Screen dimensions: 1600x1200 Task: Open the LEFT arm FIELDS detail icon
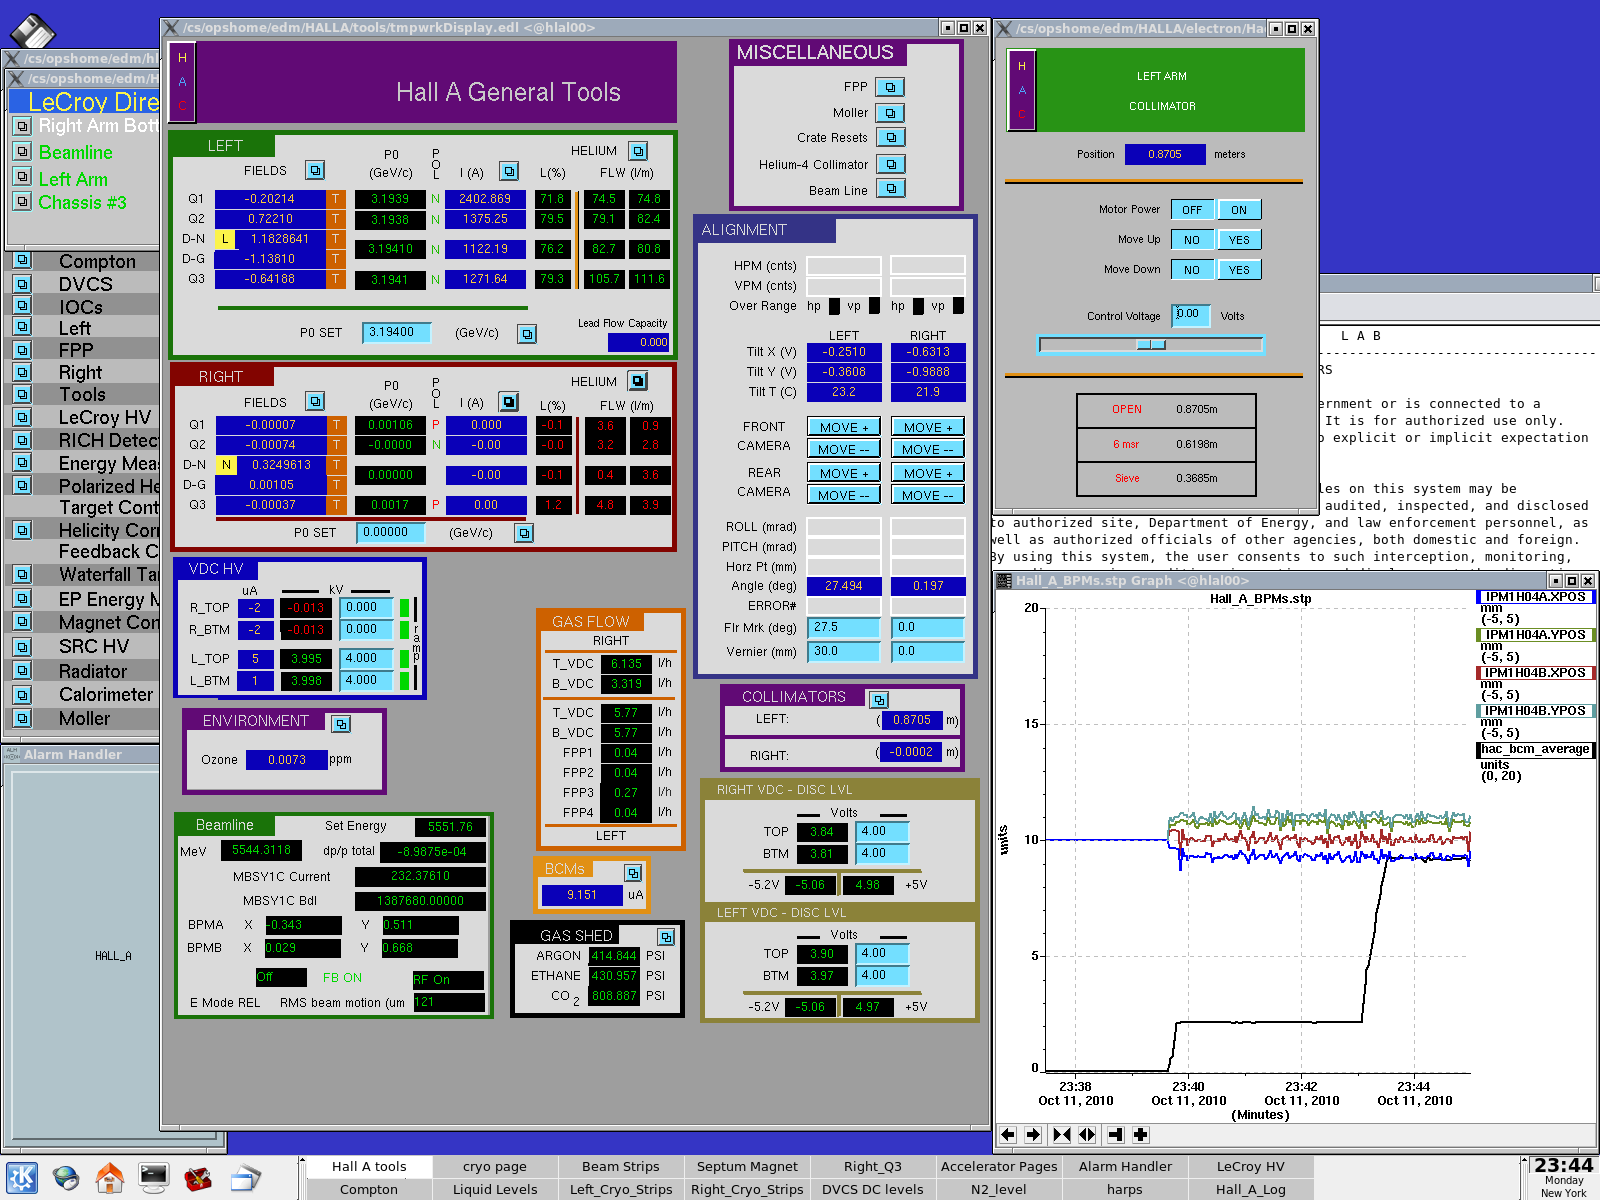pyautogui.click(x=315, y=170)
